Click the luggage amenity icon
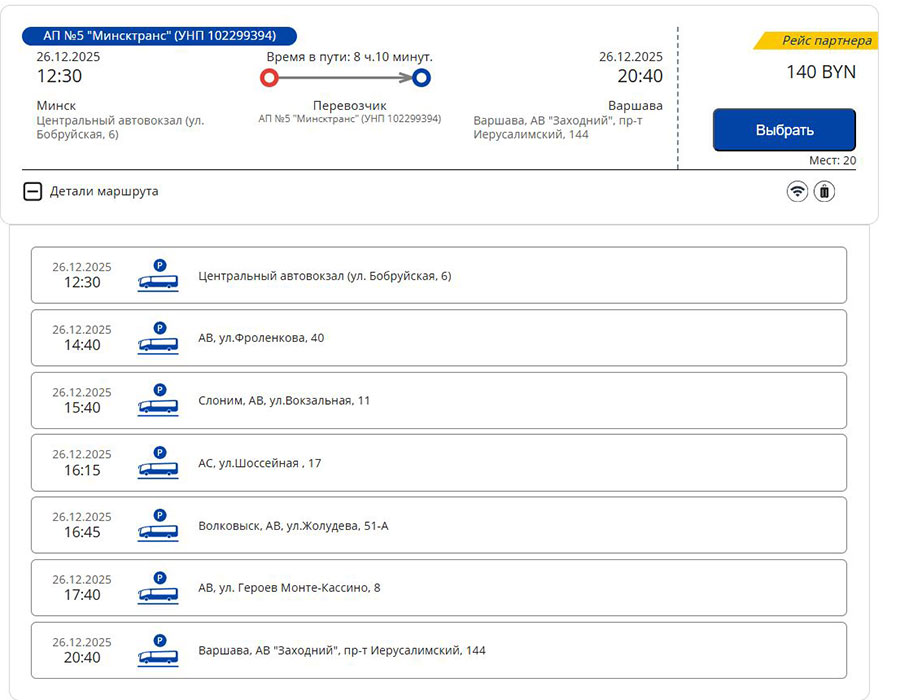This screenshot has height=700, width=900. (824, 191)
